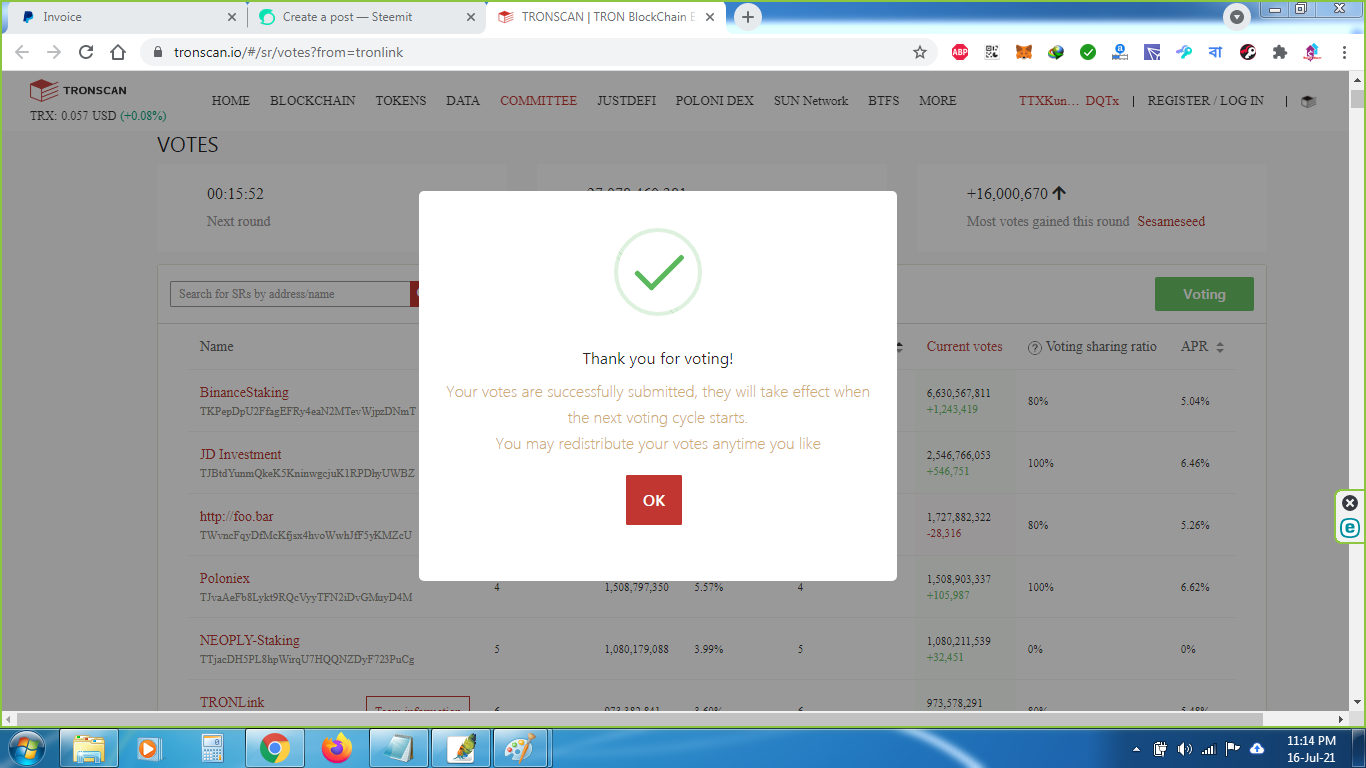Open Windows Explorer from the taskbar
The height and width of the screenshot is (768, 1366).
[89, 748]
